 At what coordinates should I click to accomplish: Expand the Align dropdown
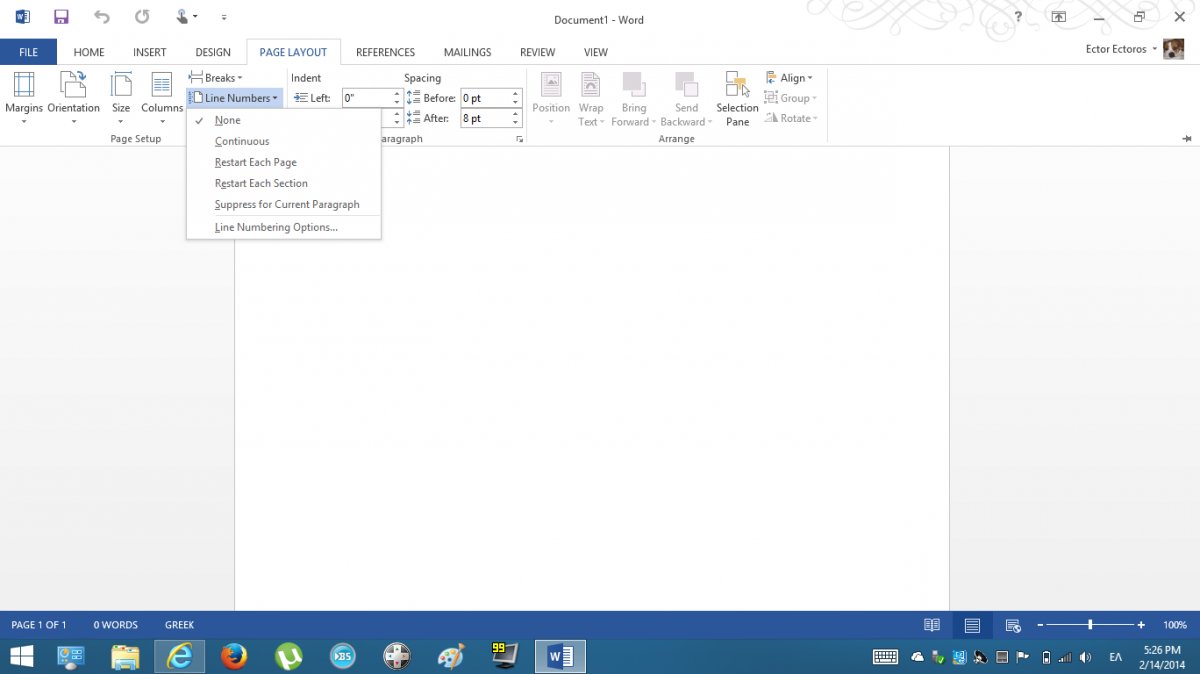point(789,78)
